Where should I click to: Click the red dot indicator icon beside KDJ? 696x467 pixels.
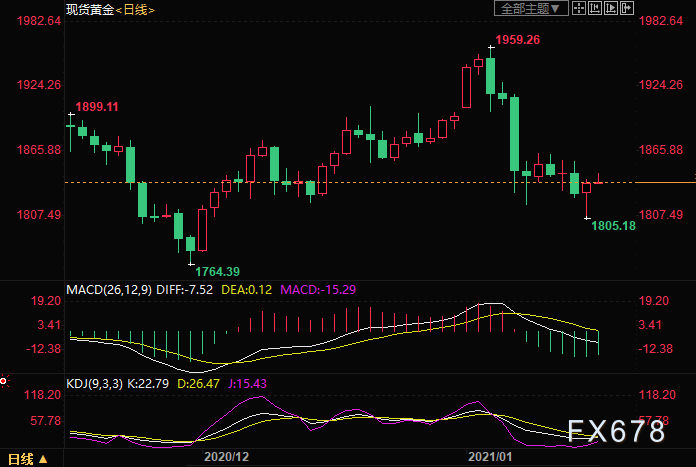click(x=4, y=381)
